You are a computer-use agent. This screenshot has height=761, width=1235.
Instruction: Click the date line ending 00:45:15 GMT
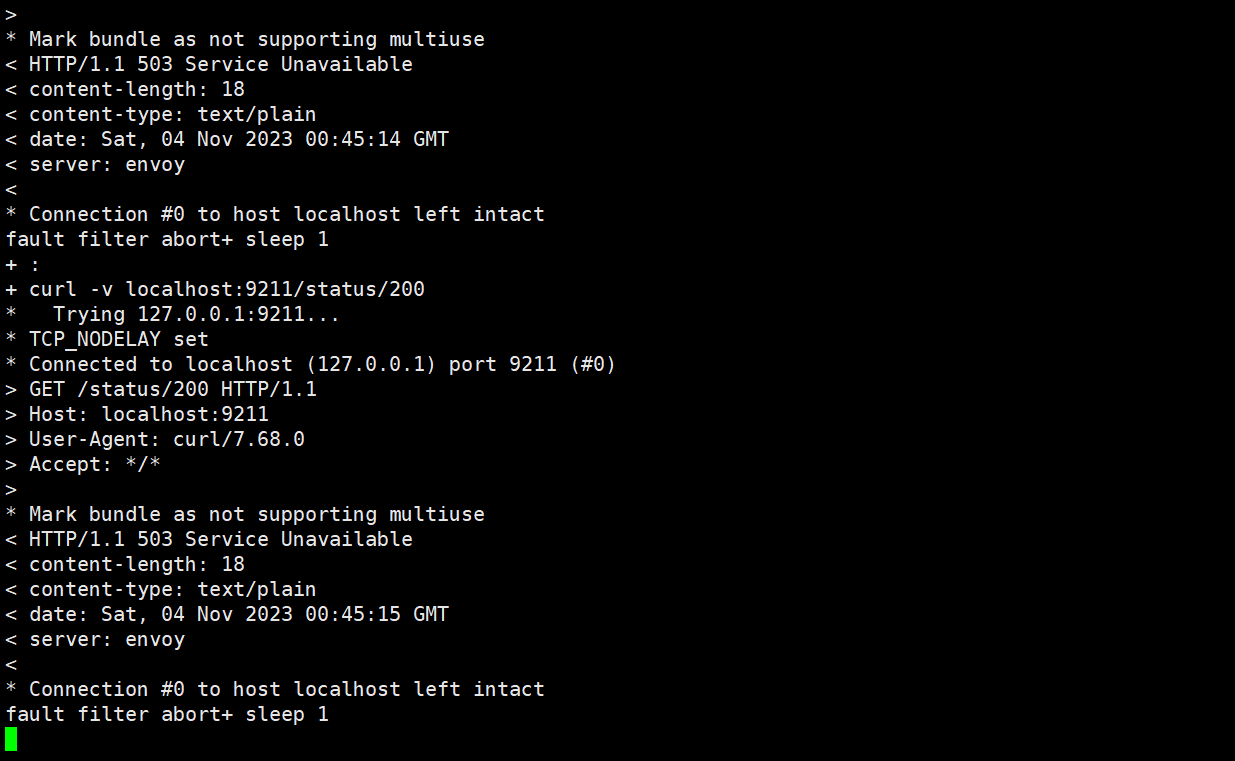click(227, 614)
